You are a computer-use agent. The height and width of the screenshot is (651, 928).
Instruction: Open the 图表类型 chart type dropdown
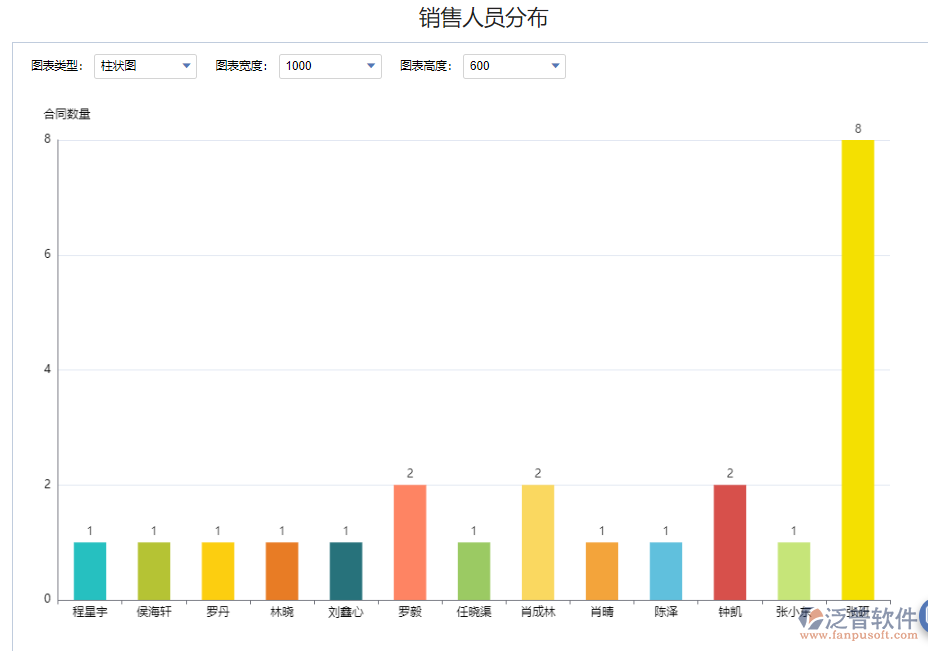click(186, 66)
